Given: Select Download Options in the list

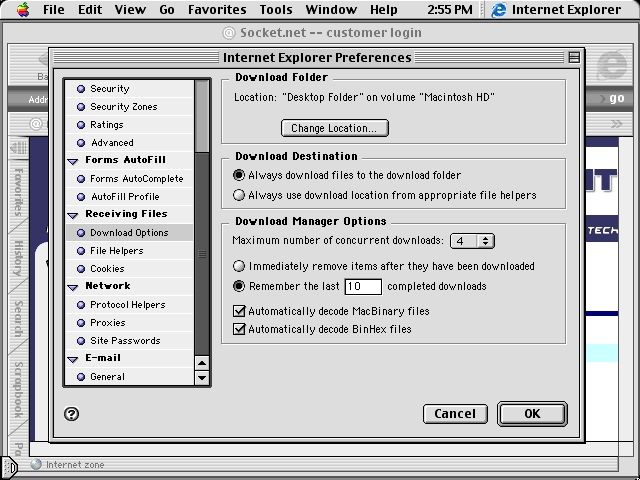Looking at the screenshot, I should [130, 232].
